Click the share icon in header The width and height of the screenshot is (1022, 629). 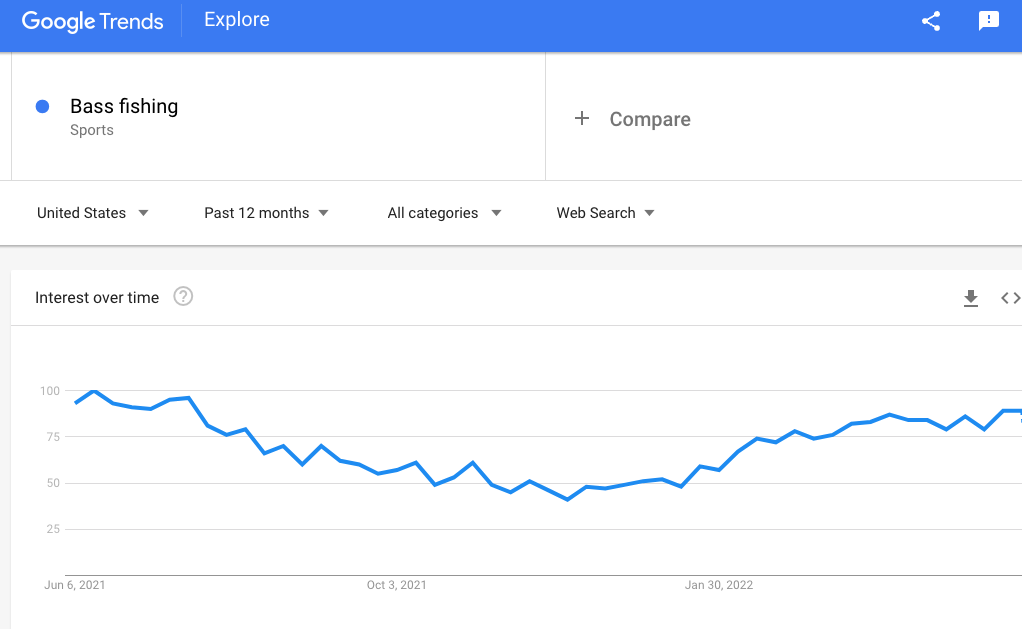tap(931, 21)
